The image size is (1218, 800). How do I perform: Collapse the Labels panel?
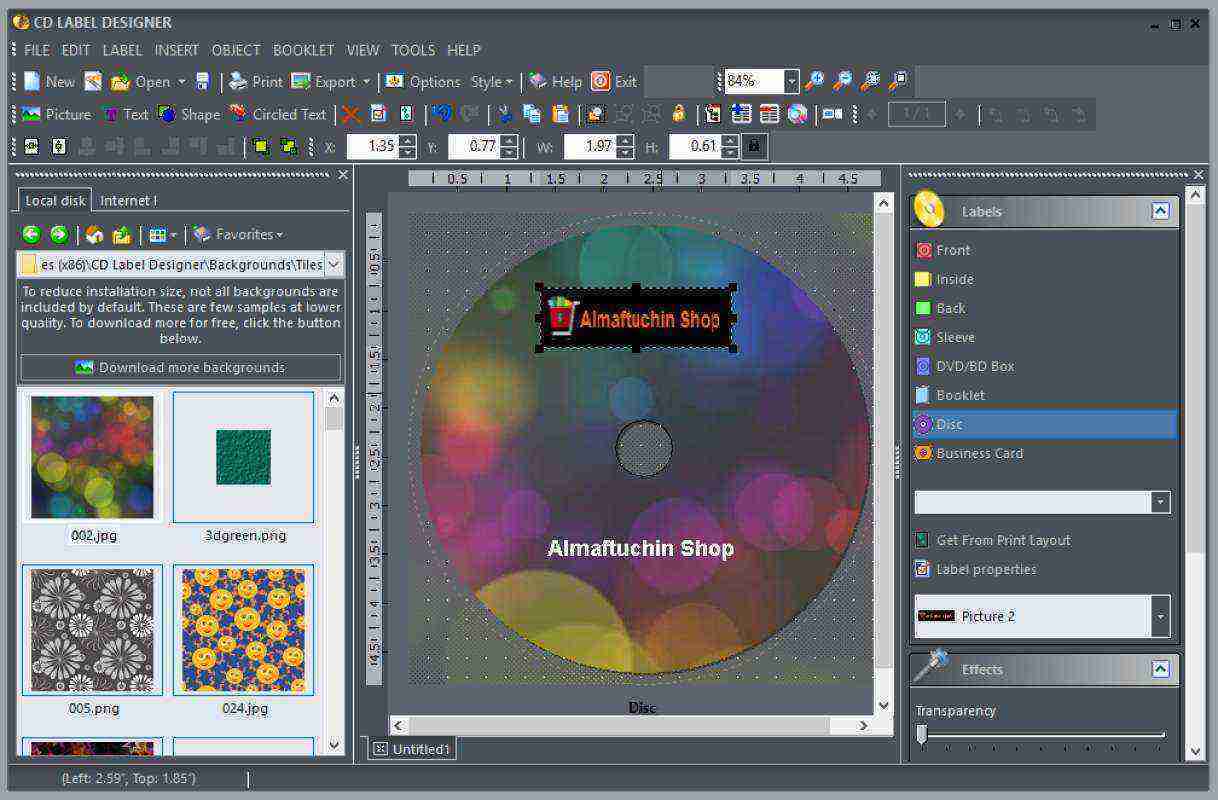[1160, 211]
